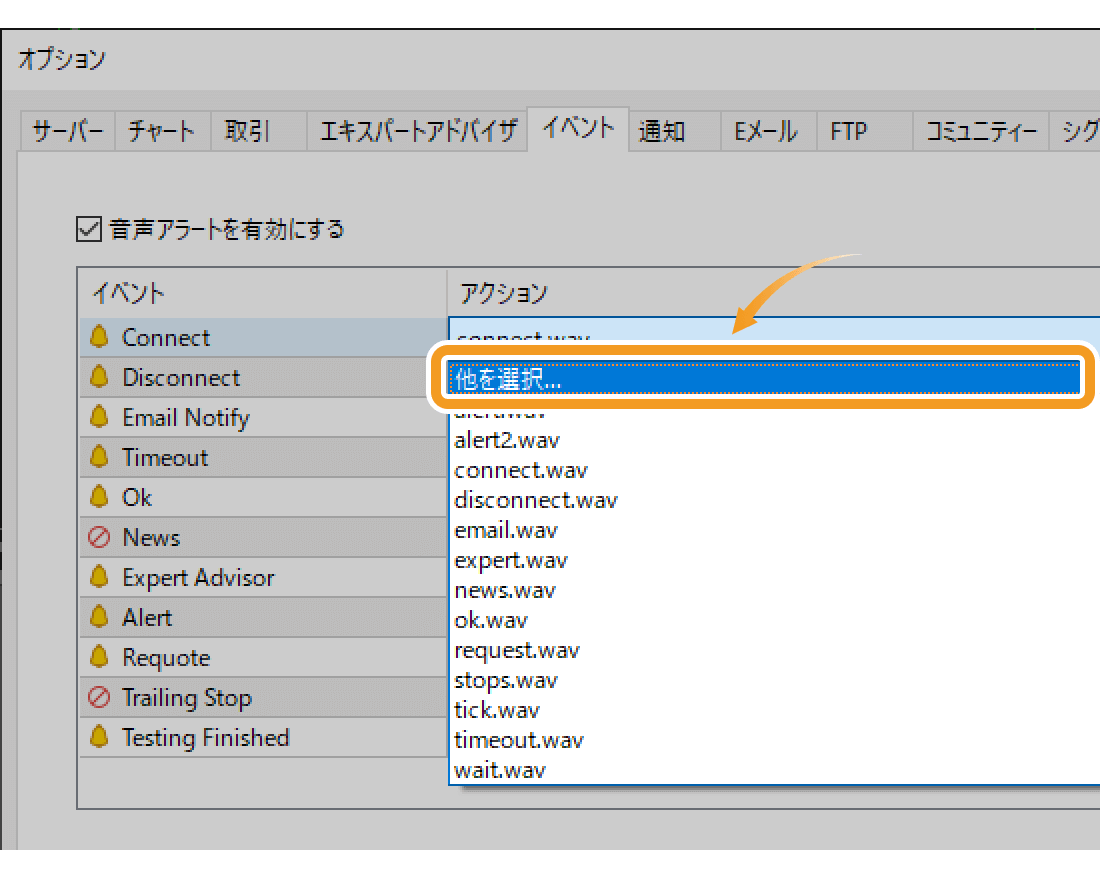
Task: Pick timeout.wav from the dropdown options
Action: coord(518,740)
